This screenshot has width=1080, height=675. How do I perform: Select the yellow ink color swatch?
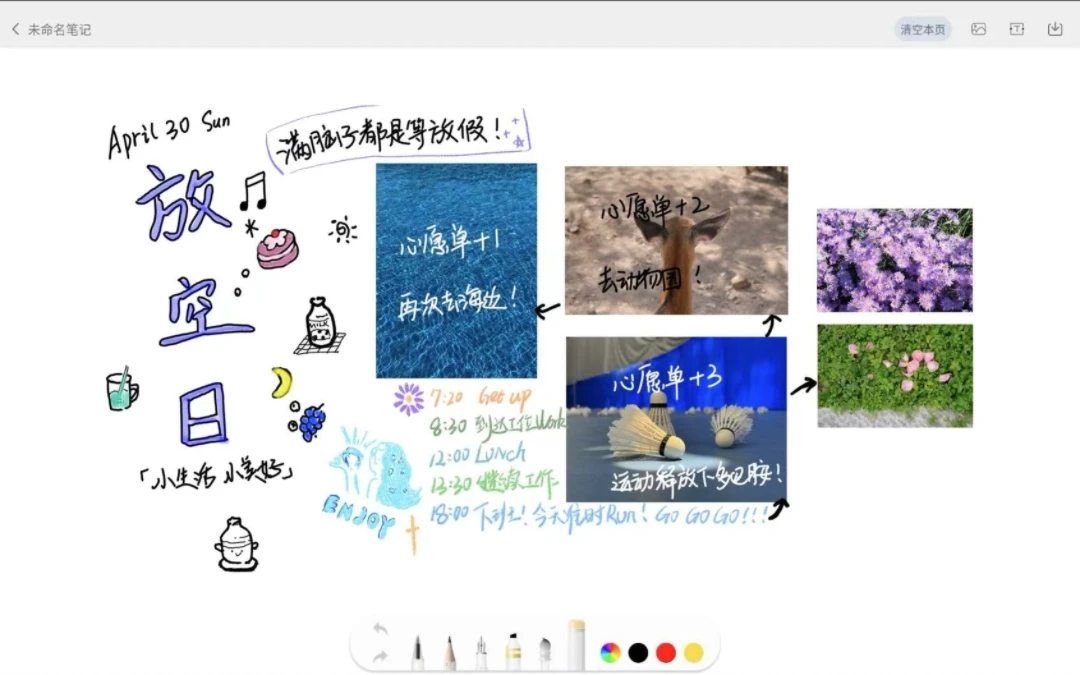tap(692, 650)
